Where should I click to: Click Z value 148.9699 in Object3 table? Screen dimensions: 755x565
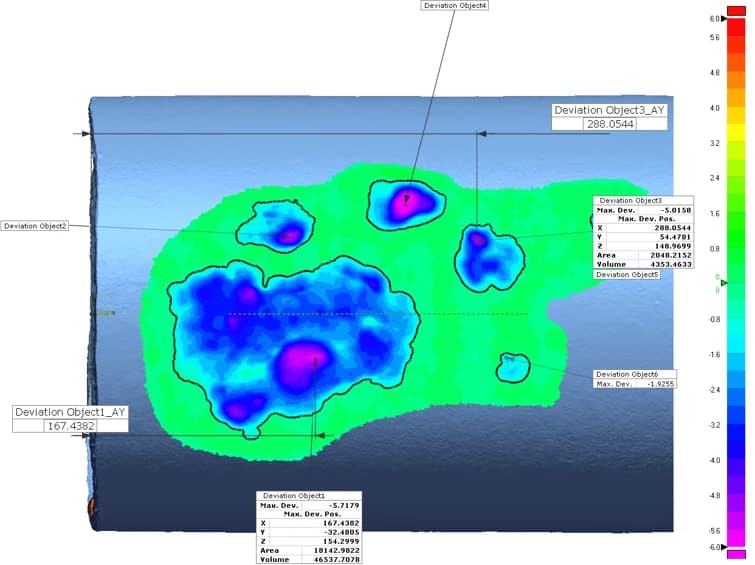tap(672, 246)
